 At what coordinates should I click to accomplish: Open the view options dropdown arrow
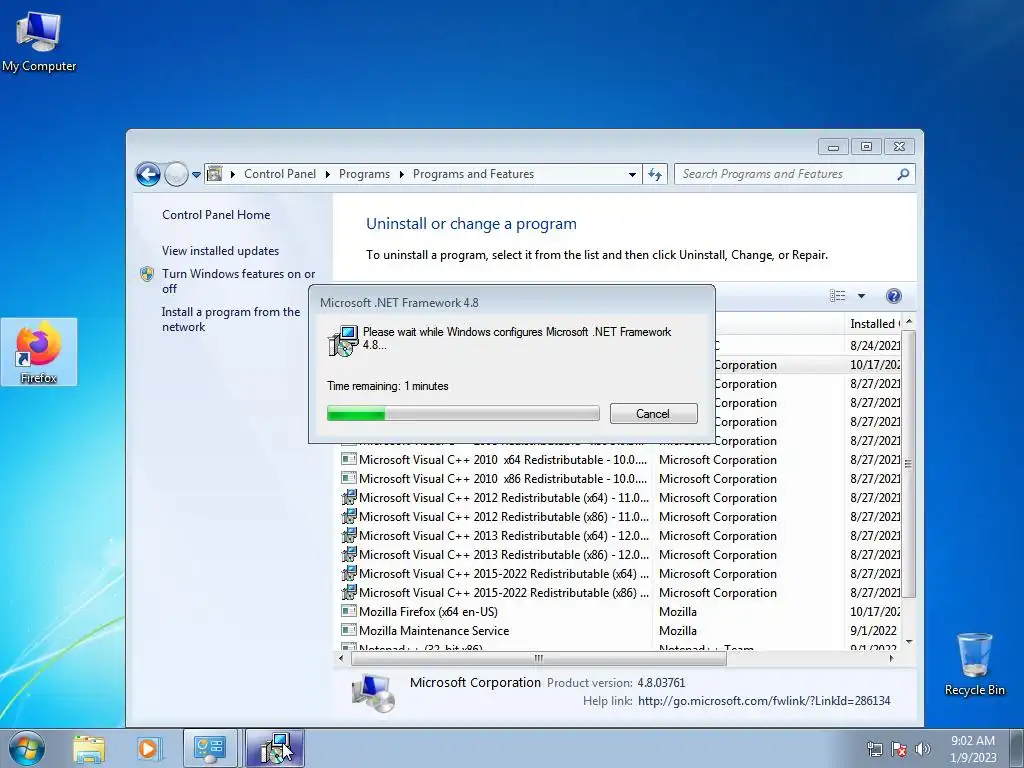[x=861, y=296]
